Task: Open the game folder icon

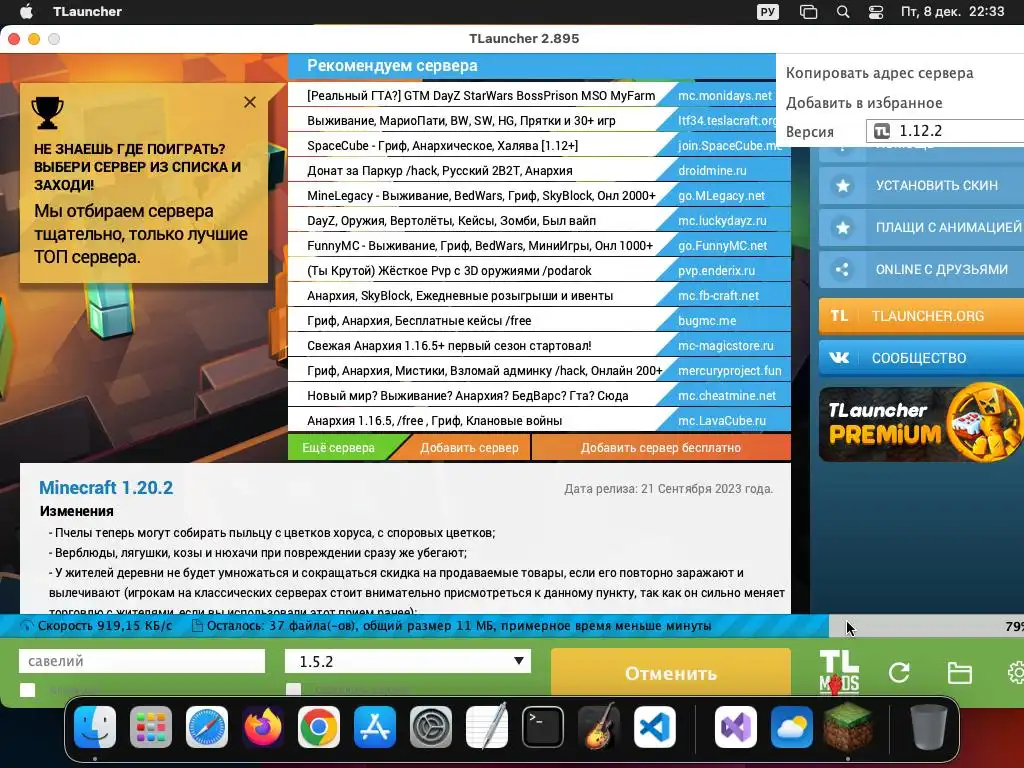Action: point(959,673)
